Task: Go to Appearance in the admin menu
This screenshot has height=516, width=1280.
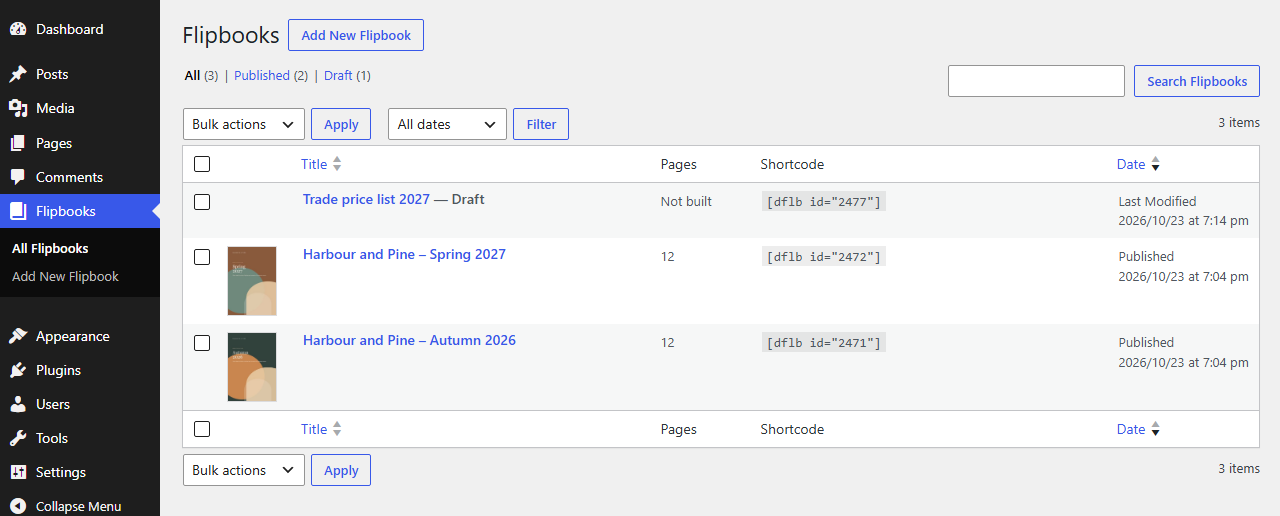Action: tap(80, 336)
